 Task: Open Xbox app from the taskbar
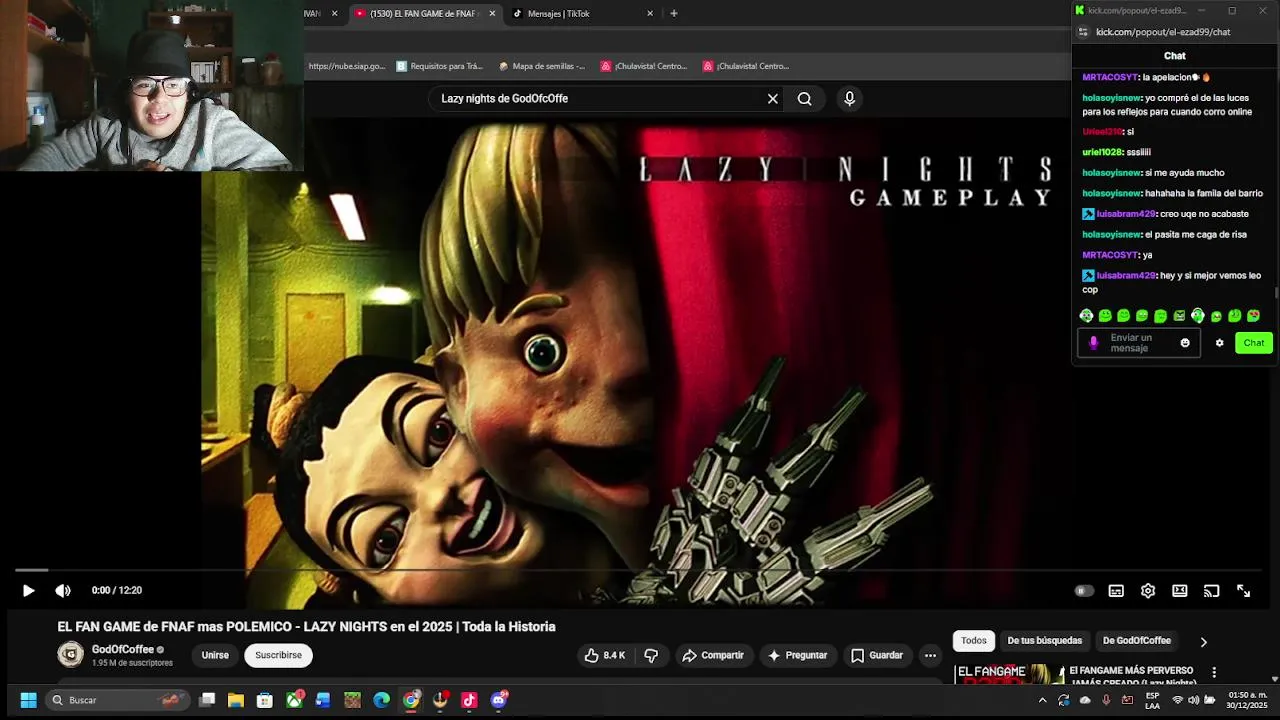[x=295, y=700]
